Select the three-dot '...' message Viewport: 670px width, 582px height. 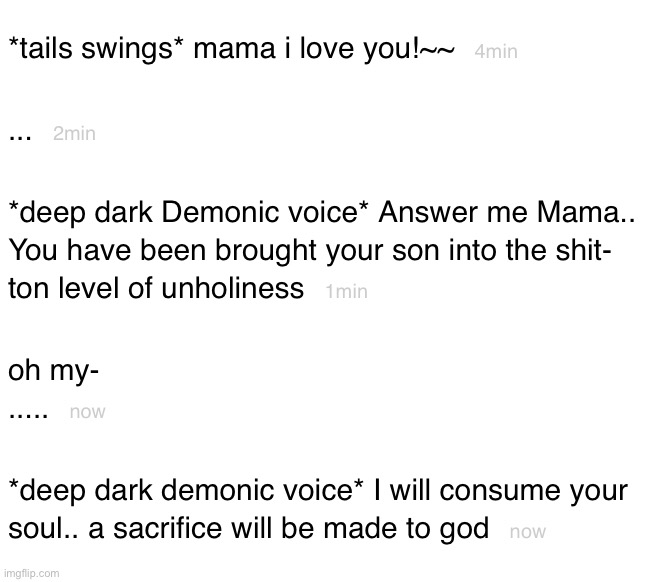click(20, 138)
